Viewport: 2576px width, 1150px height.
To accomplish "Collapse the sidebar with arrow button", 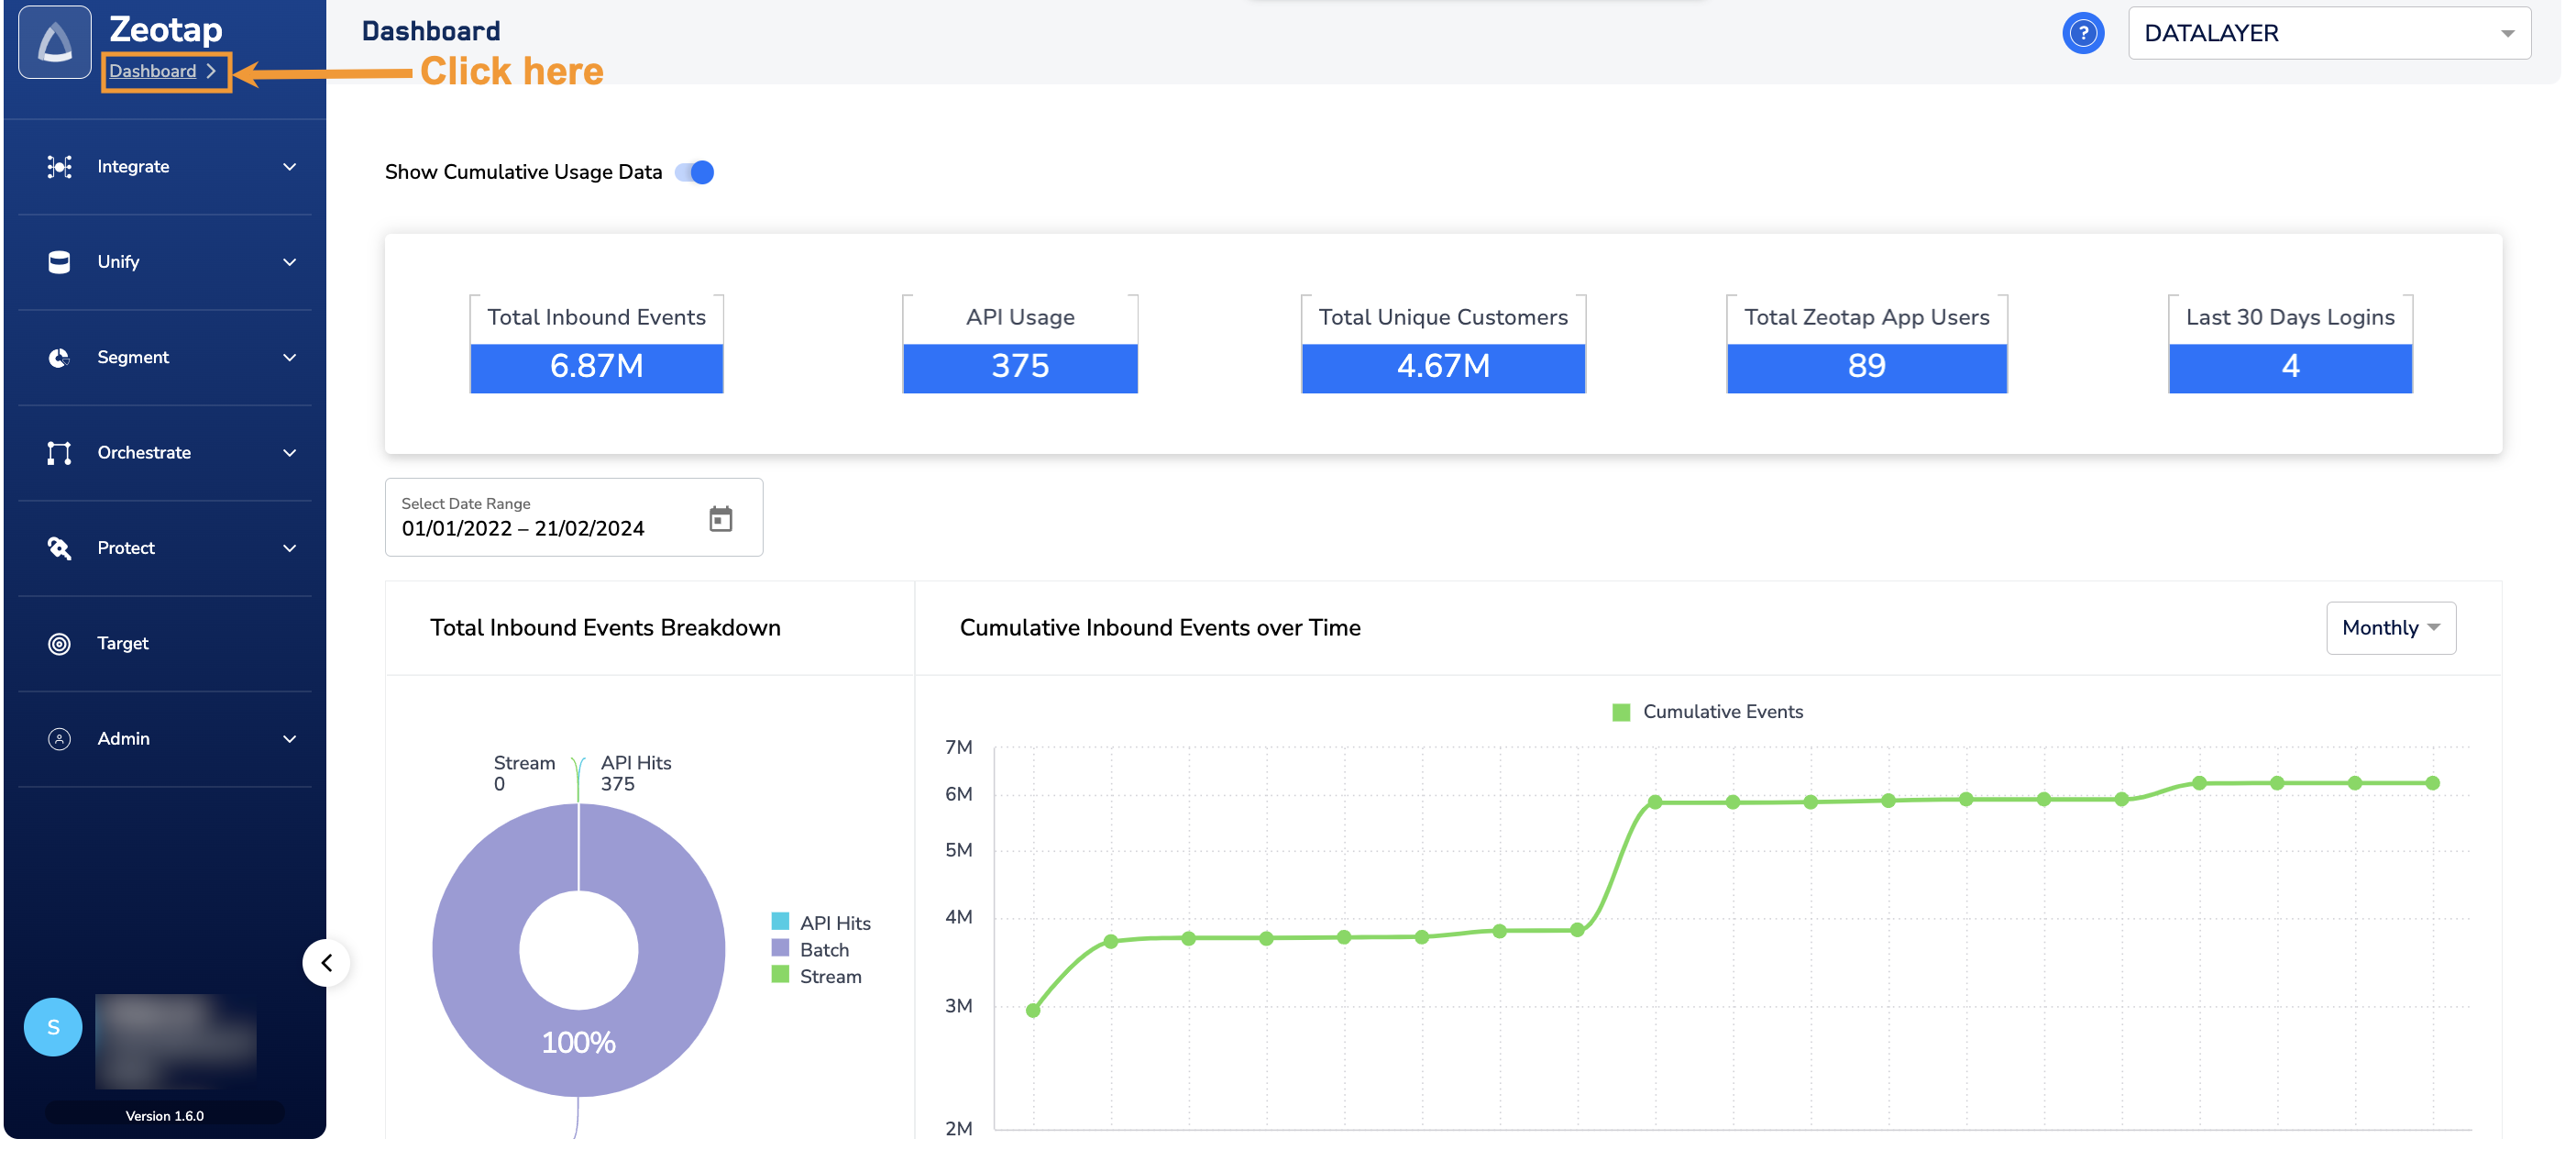I will click(x=326, y=962).
